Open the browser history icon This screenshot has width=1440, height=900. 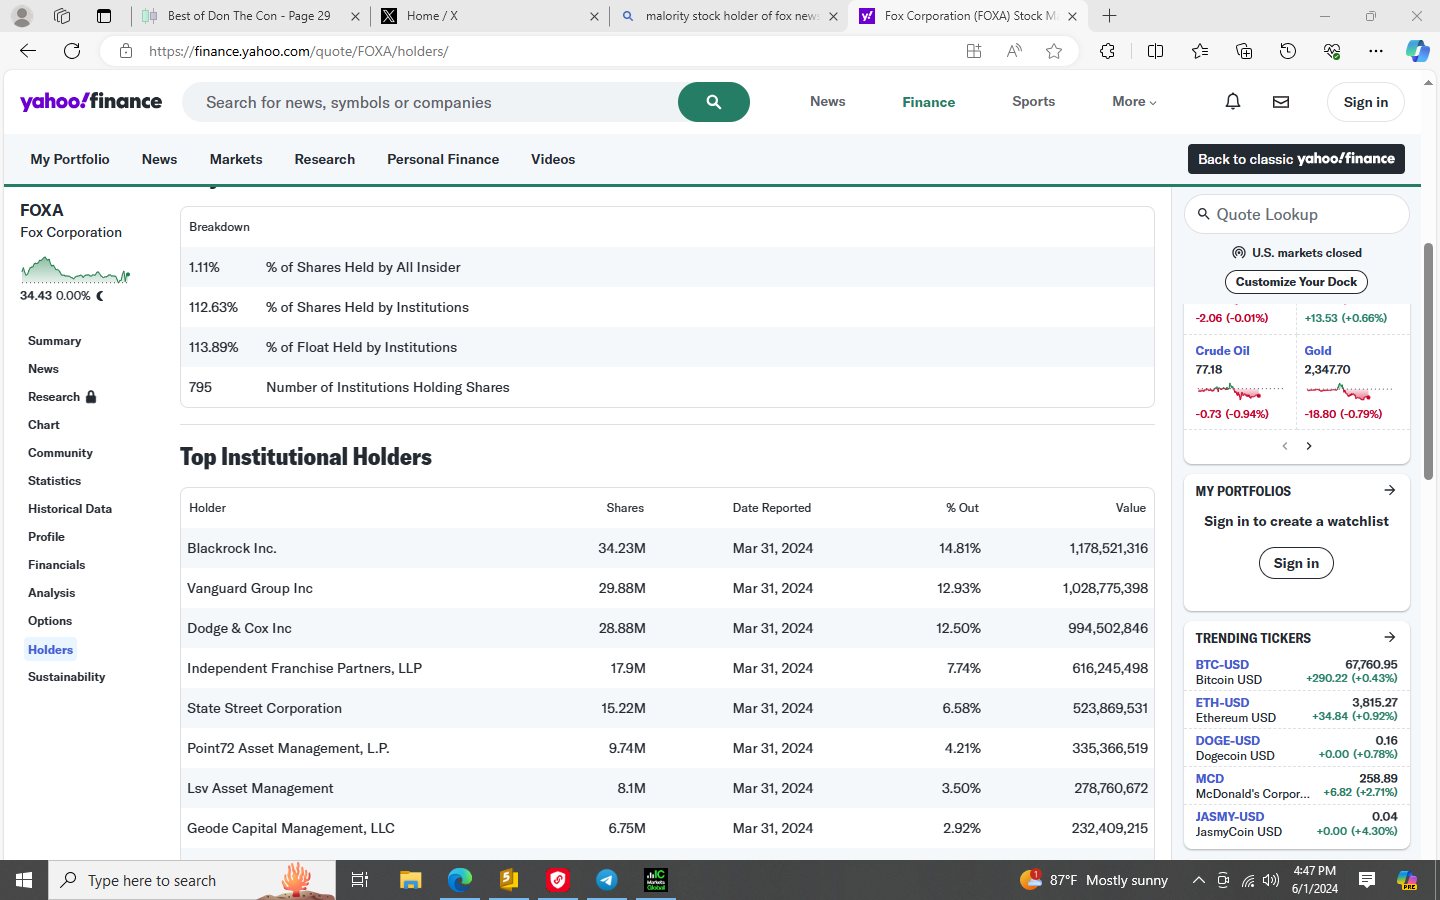[x=1288, y=51]
